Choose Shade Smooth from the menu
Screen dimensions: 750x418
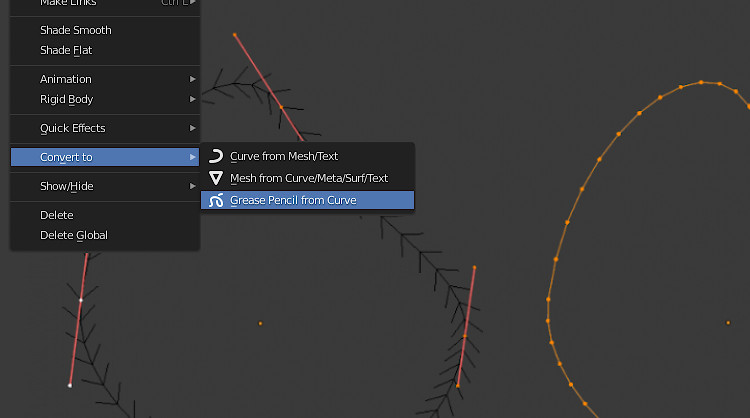coord(76,30)
